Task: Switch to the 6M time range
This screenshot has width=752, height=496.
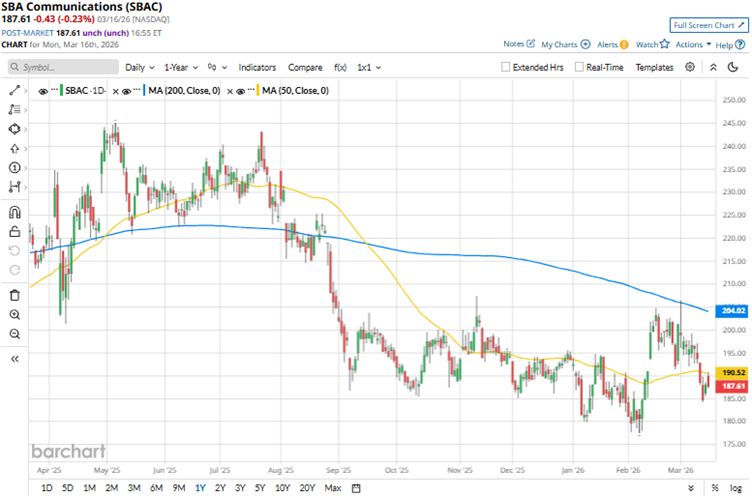Action: (x=156, y=487)
